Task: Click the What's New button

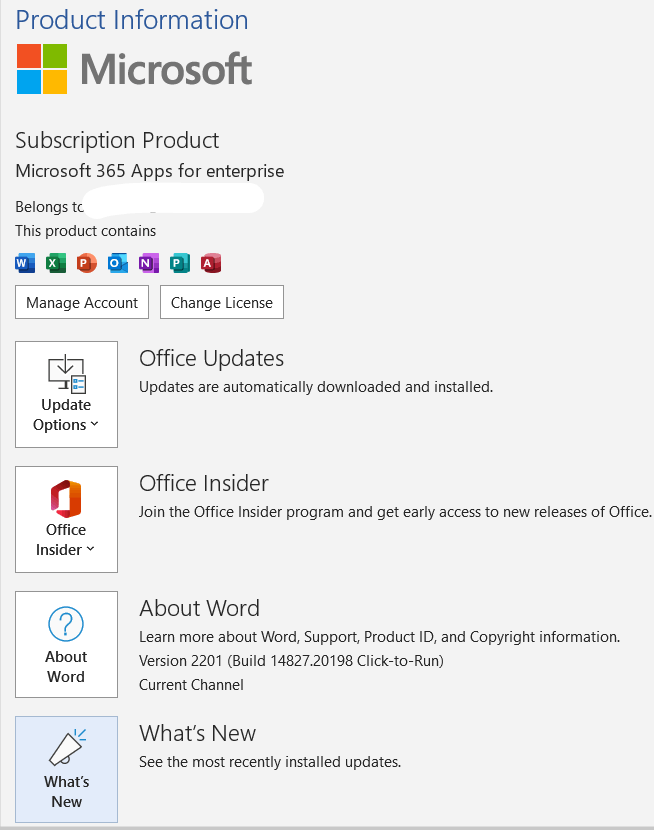Action: click(x=67, y=769)
